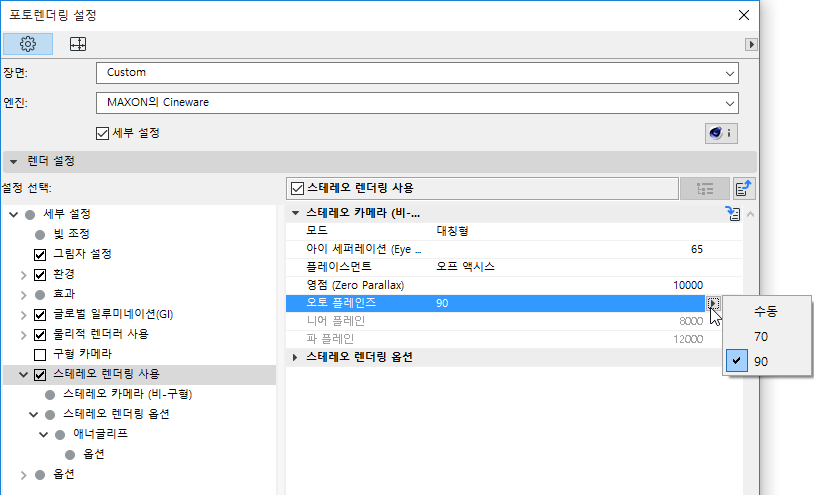This screenshot has height=495, width=814.
Task: Select the 빛 조정 tree item
Action: pyautogui.click(x=71, y=234)
